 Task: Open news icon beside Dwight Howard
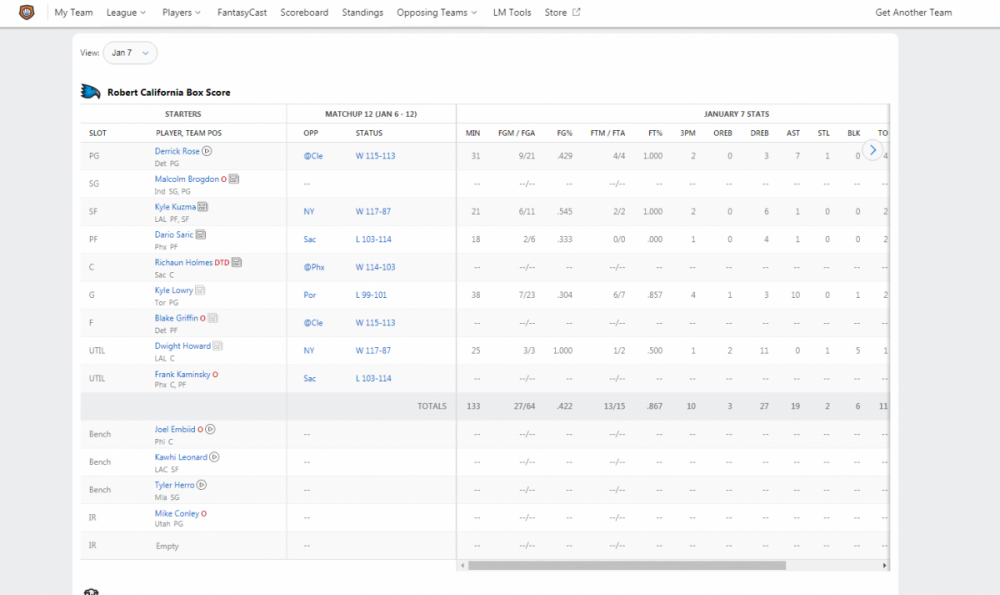pos(217,346)
